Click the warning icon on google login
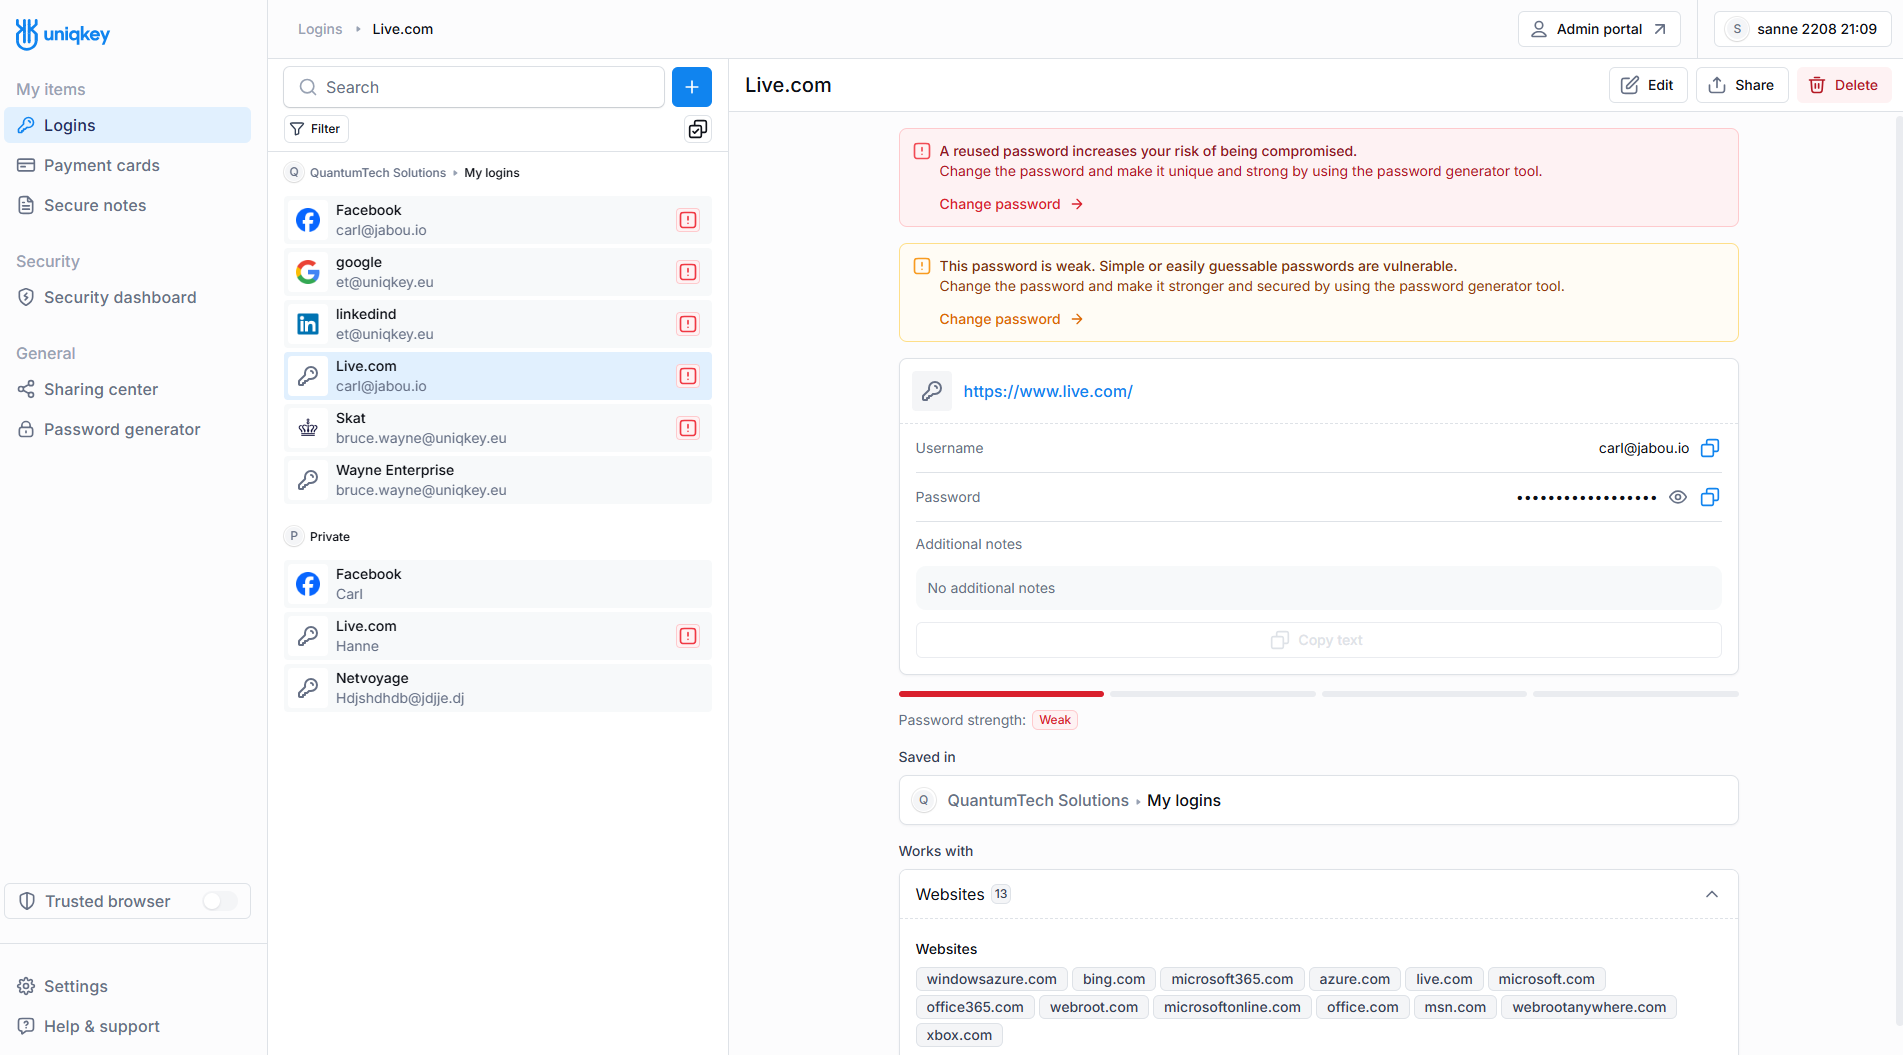The image size is (1903, 1055). pos(688,272)
